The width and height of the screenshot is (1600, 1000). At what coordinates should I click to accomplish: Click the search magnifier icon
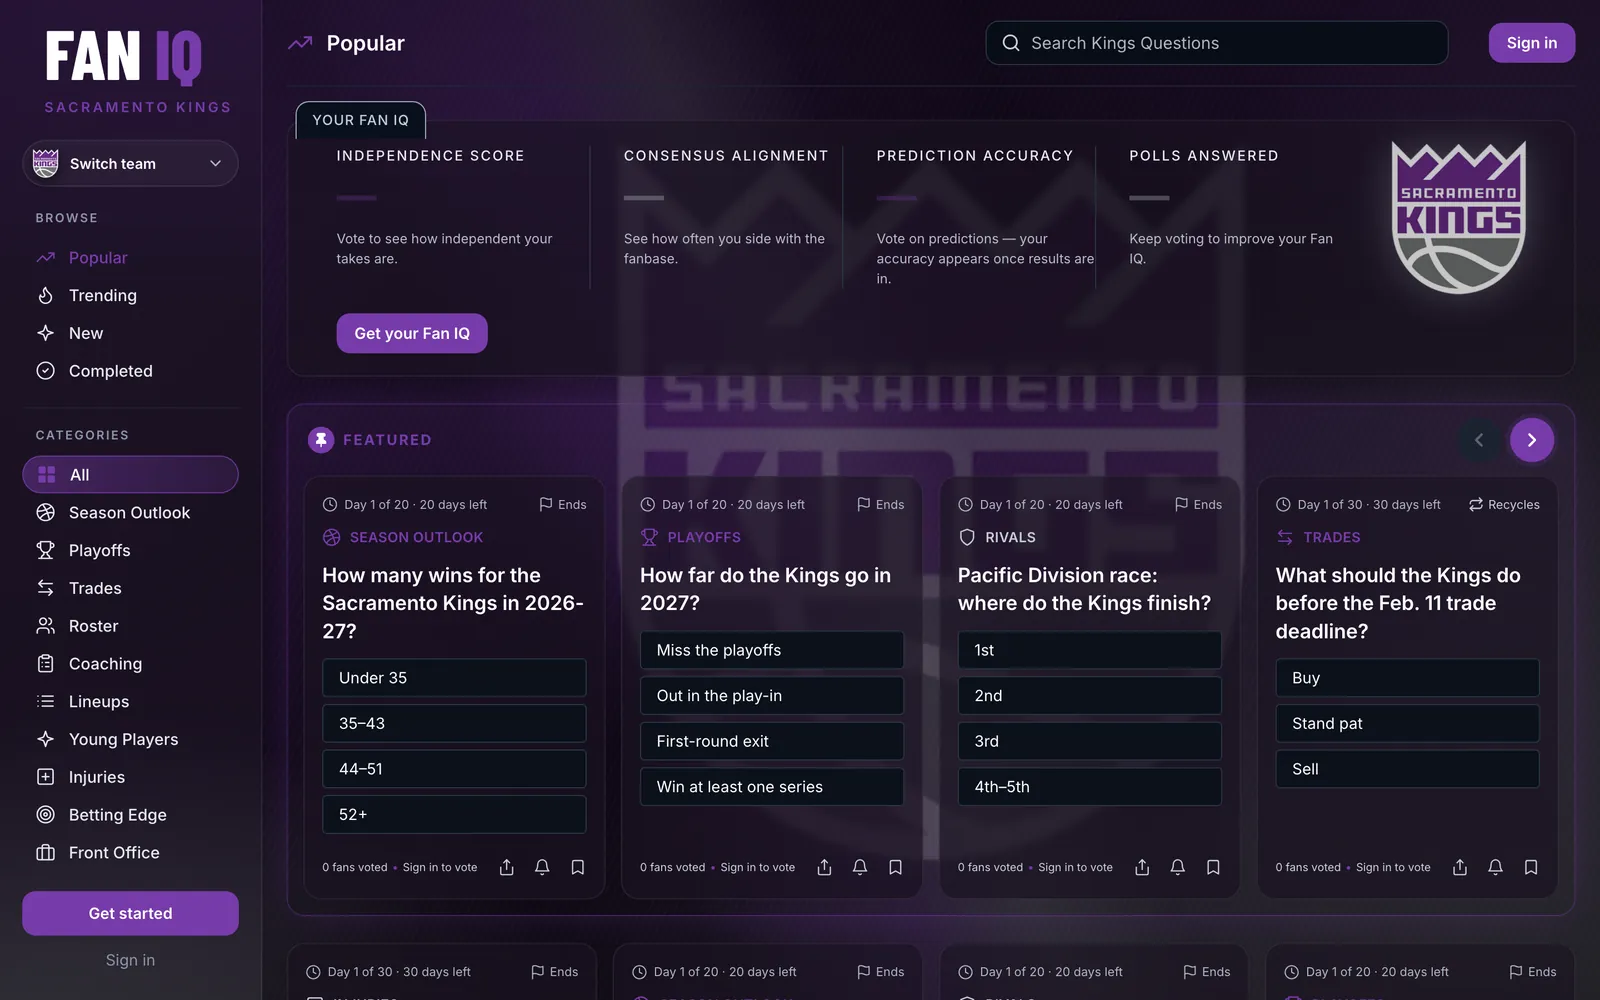click(x=1011, y=43)
